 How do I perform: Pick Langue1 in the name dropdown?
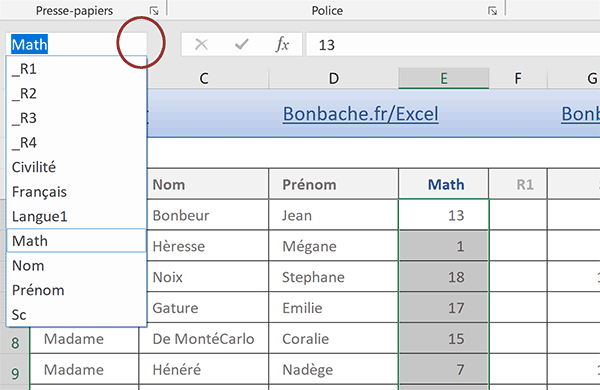point(77,216)
